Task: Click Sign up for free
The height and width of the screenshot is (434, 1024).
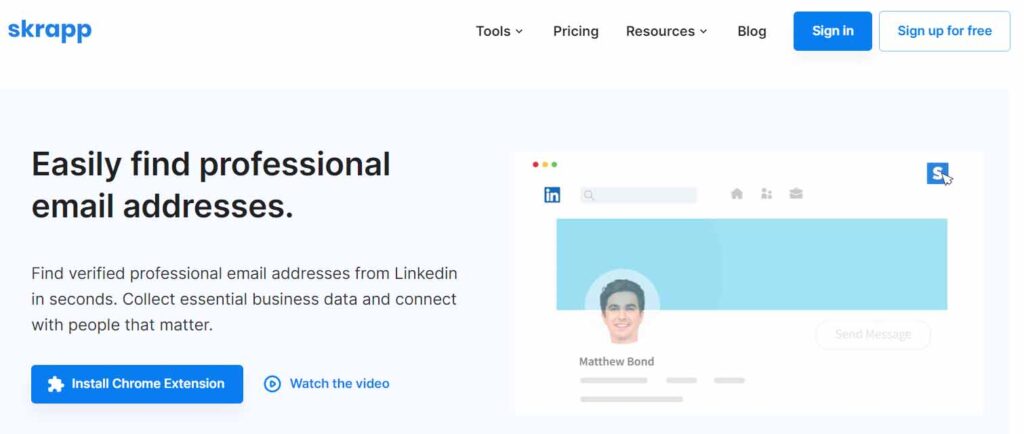Action: pos(944,31)
